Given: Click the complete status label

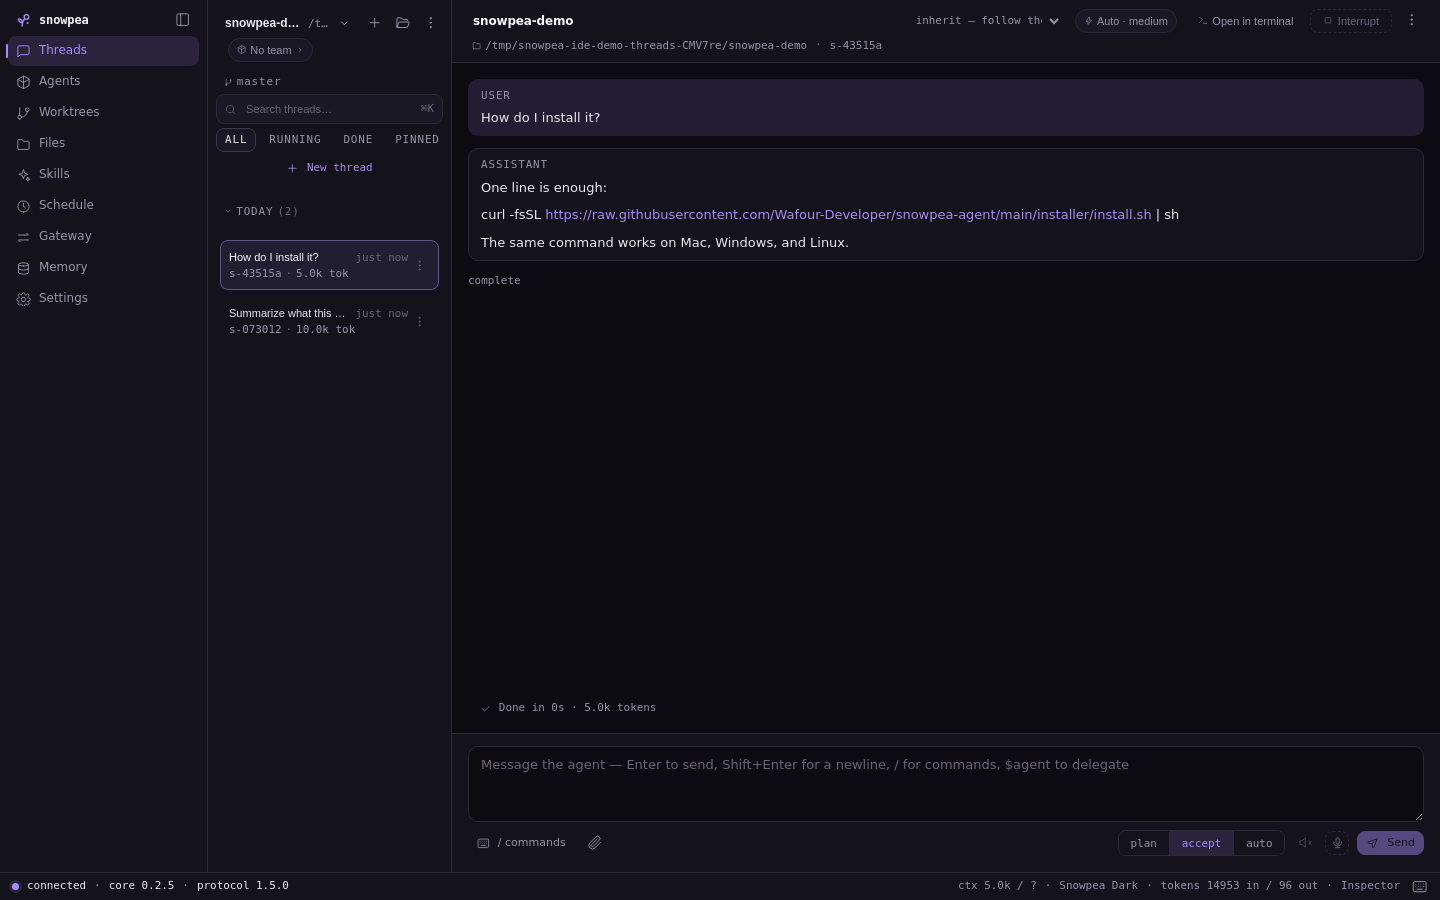Looking at the screenshot, I should pyautogui.click(x=494, y=281).
